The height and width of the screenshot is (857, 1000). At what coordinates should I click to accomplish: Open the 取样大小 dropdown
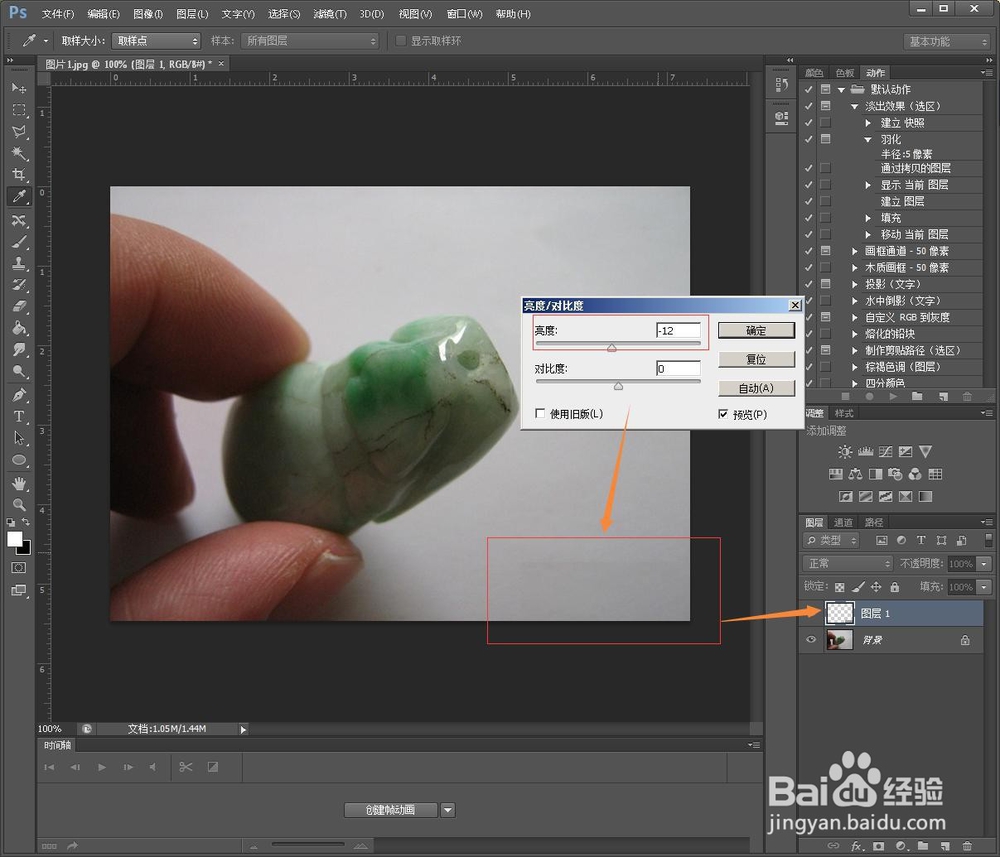pos(156,41)
